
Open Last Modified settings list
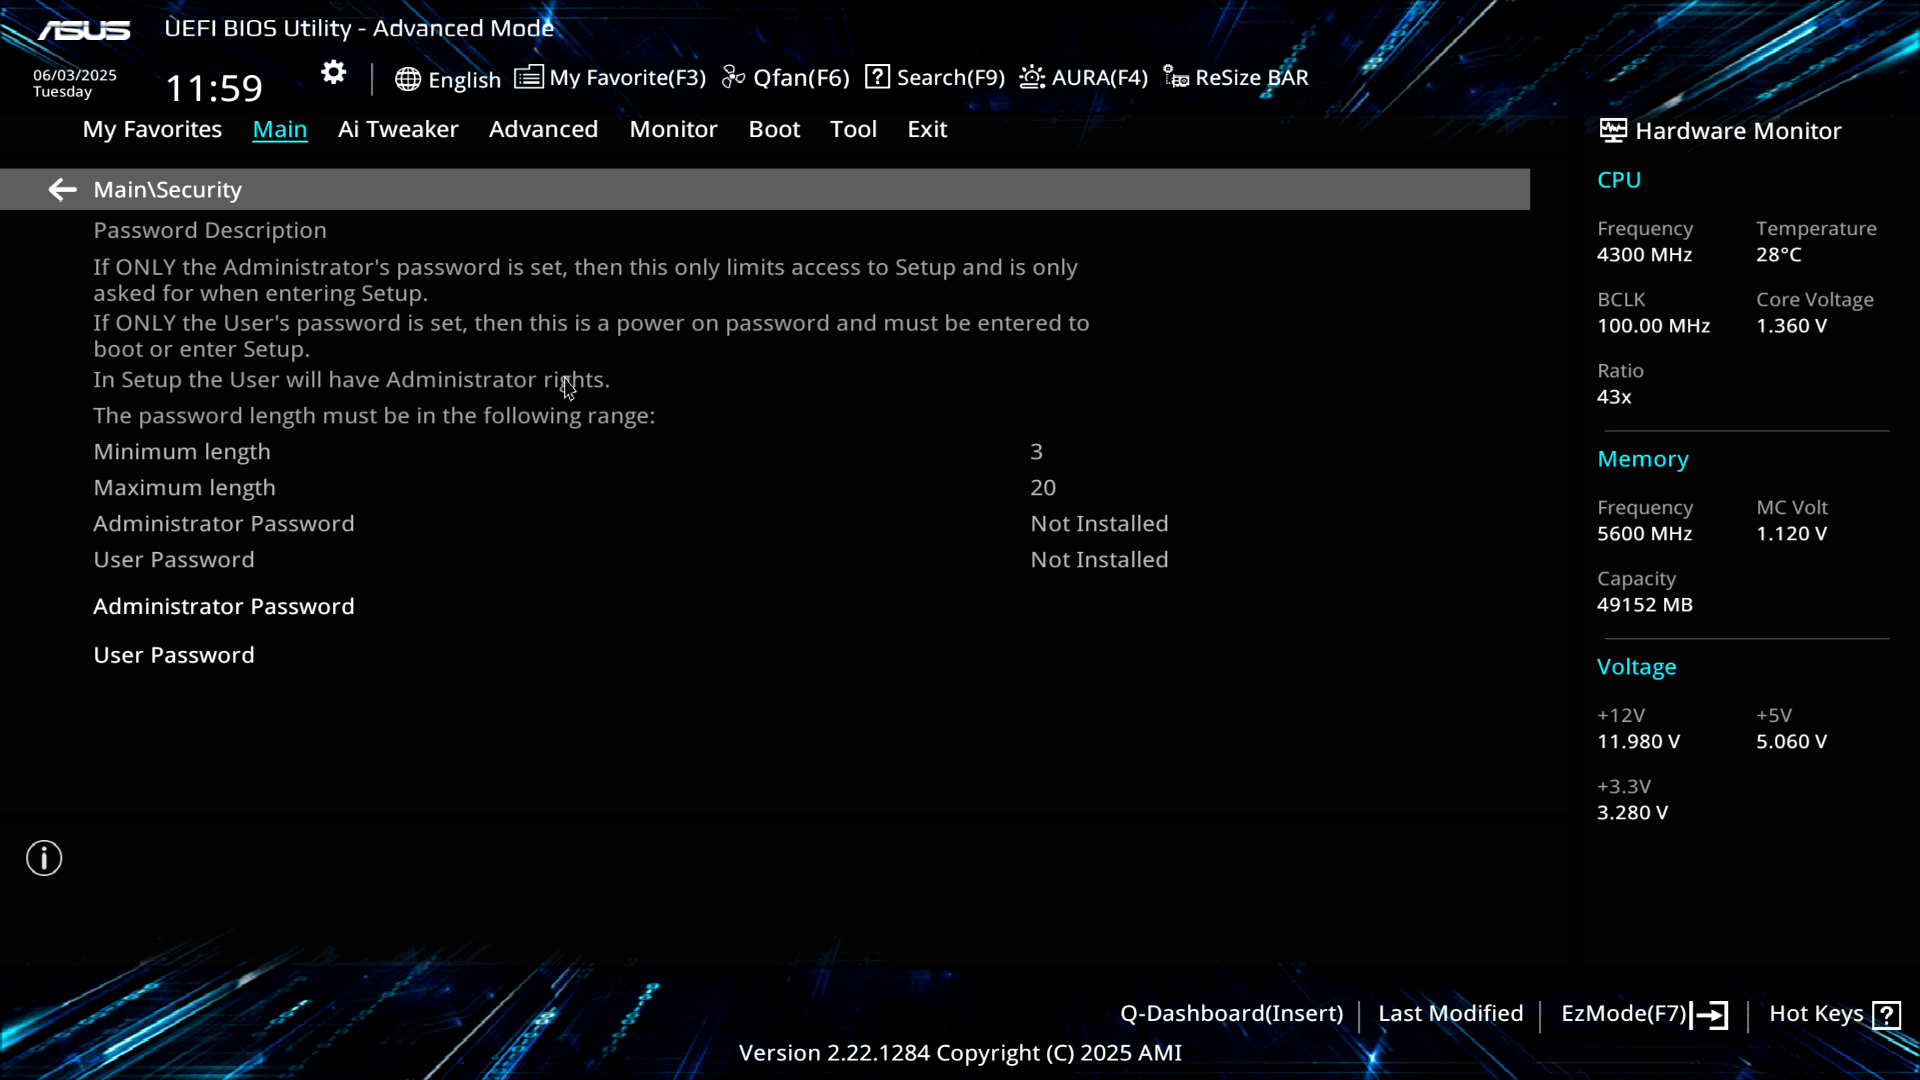(1450, 1014)
